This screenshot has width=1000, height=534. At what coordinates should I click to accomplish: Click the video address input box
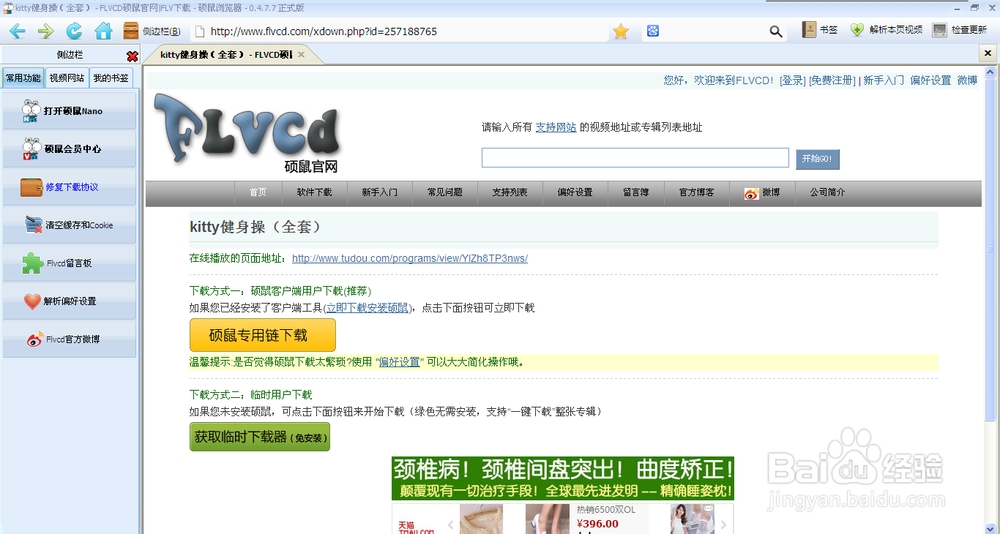[x=635, y=158]
